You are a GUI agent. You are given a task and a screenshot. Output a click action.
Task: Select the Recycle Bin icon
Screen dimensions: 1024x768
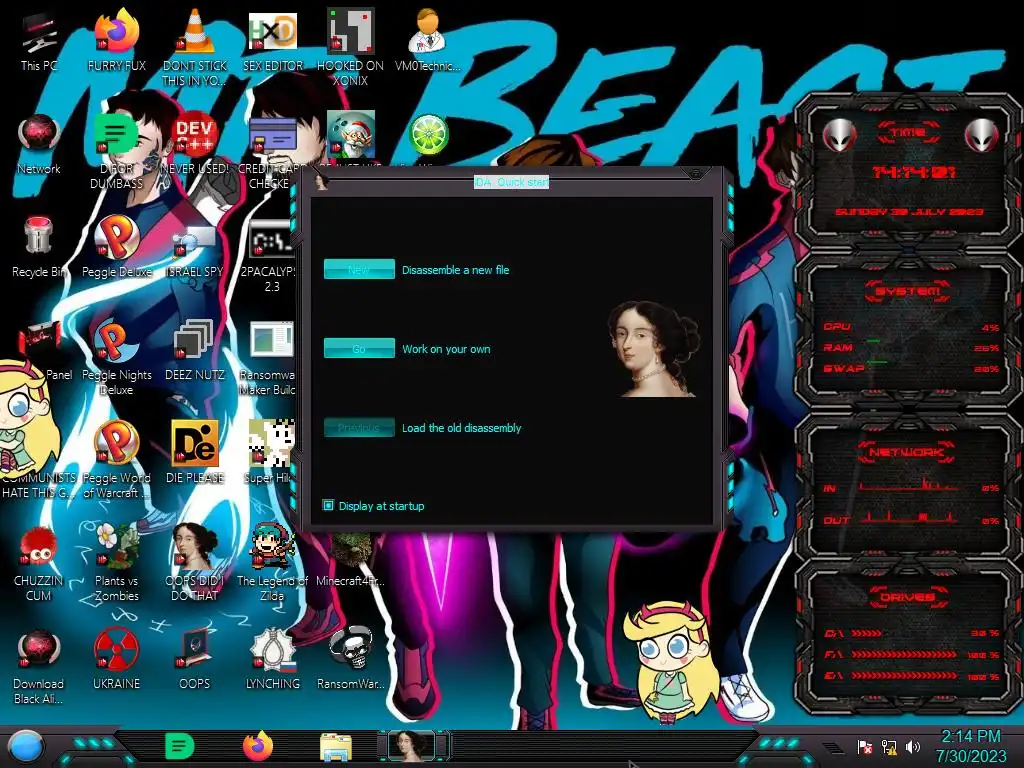coord(39,247)
